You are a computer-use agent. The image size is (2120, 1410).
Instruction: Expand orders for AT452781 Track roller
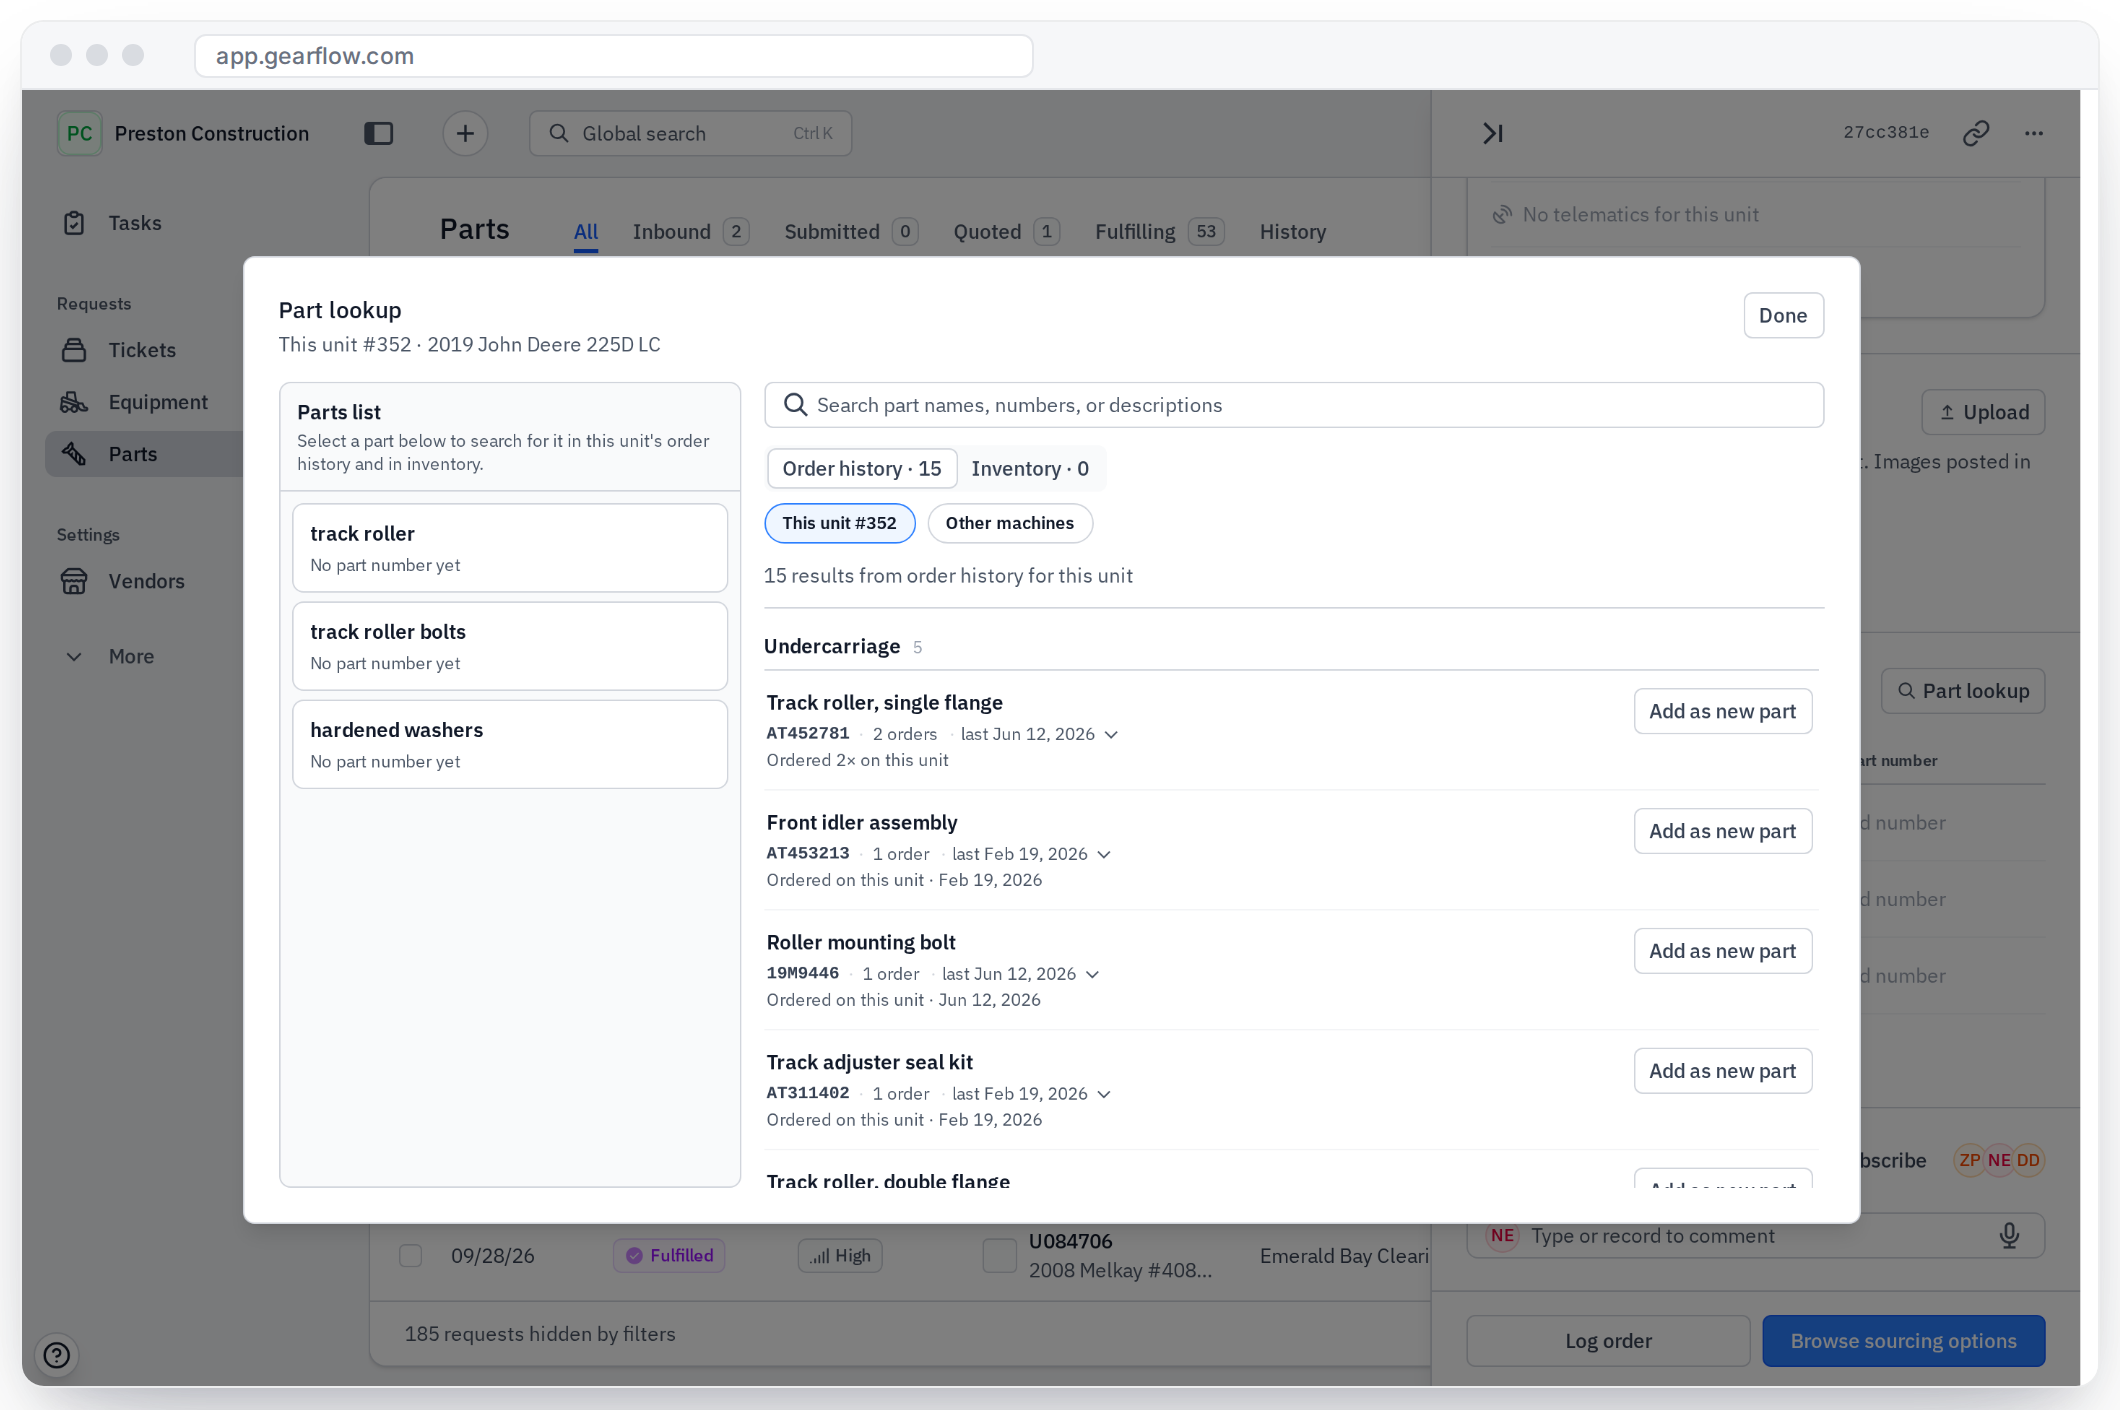pos(1111,734)
